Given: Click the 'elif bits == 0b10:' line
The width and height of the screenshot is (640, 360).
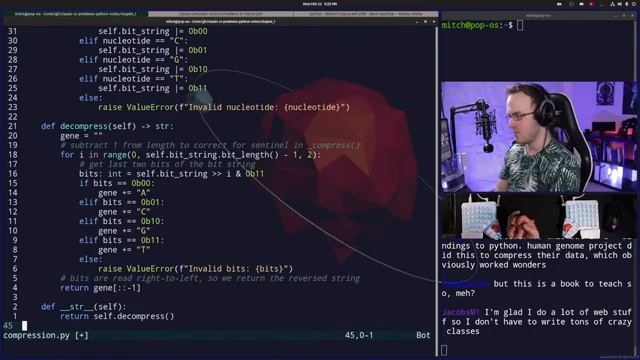Looking at the screenshot, I should [x=121, y=221].
